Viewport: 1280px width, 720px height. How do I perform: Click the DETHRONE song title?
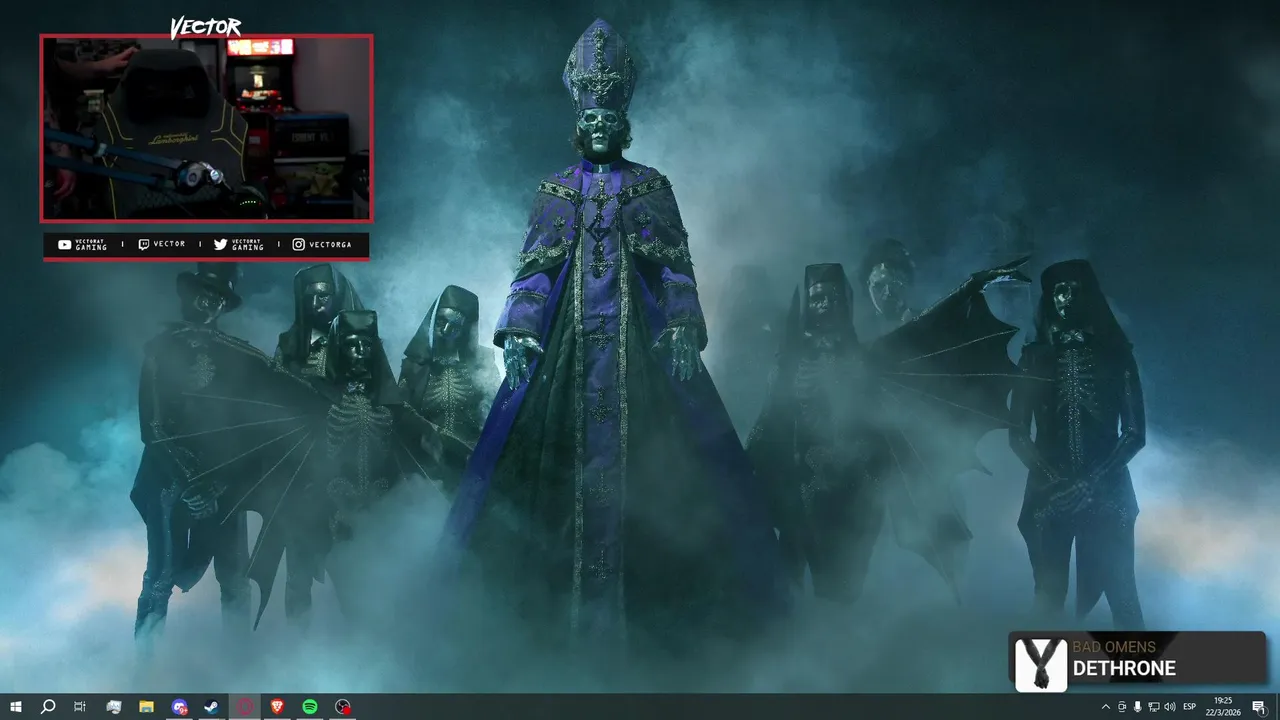tap(1124, 669)
